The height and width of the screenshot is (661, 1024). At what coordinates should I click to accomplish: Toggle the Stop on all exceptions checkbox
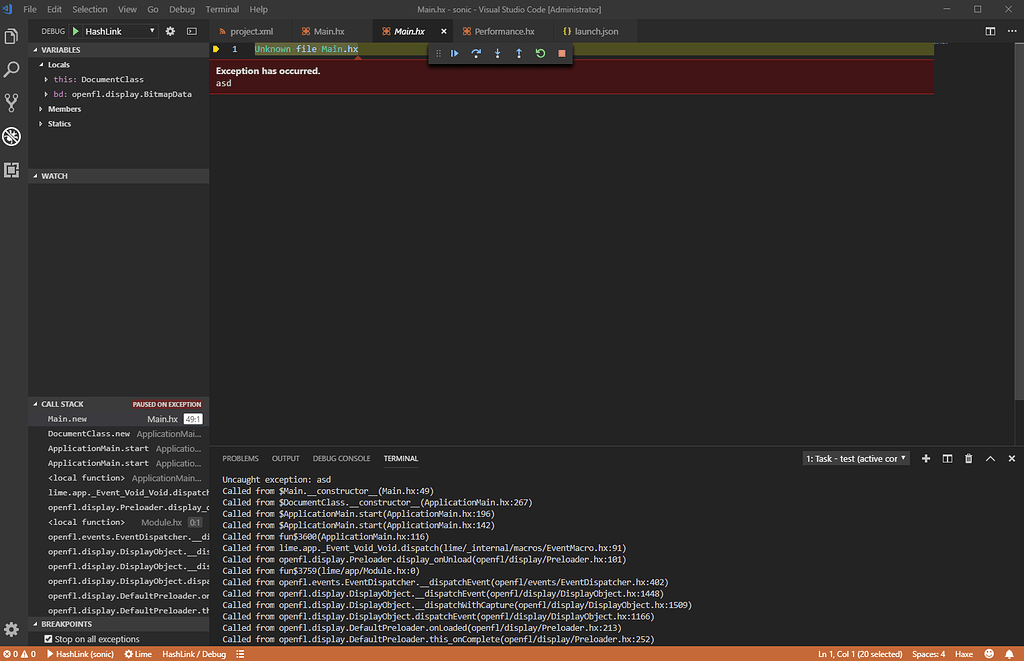pos(50,638)
